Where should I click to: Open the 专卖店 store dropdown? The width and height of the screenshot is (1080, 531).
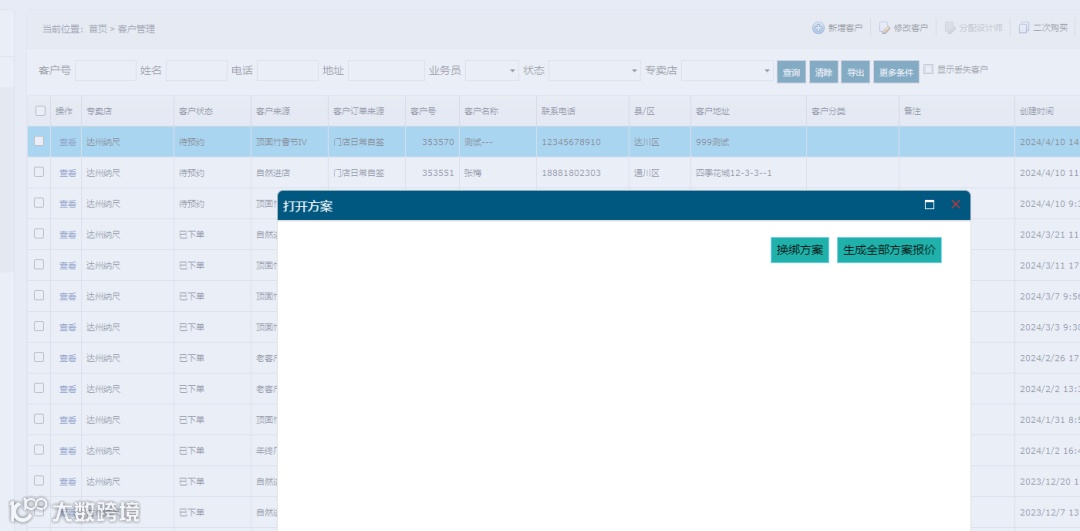click(x=727, y=70)
